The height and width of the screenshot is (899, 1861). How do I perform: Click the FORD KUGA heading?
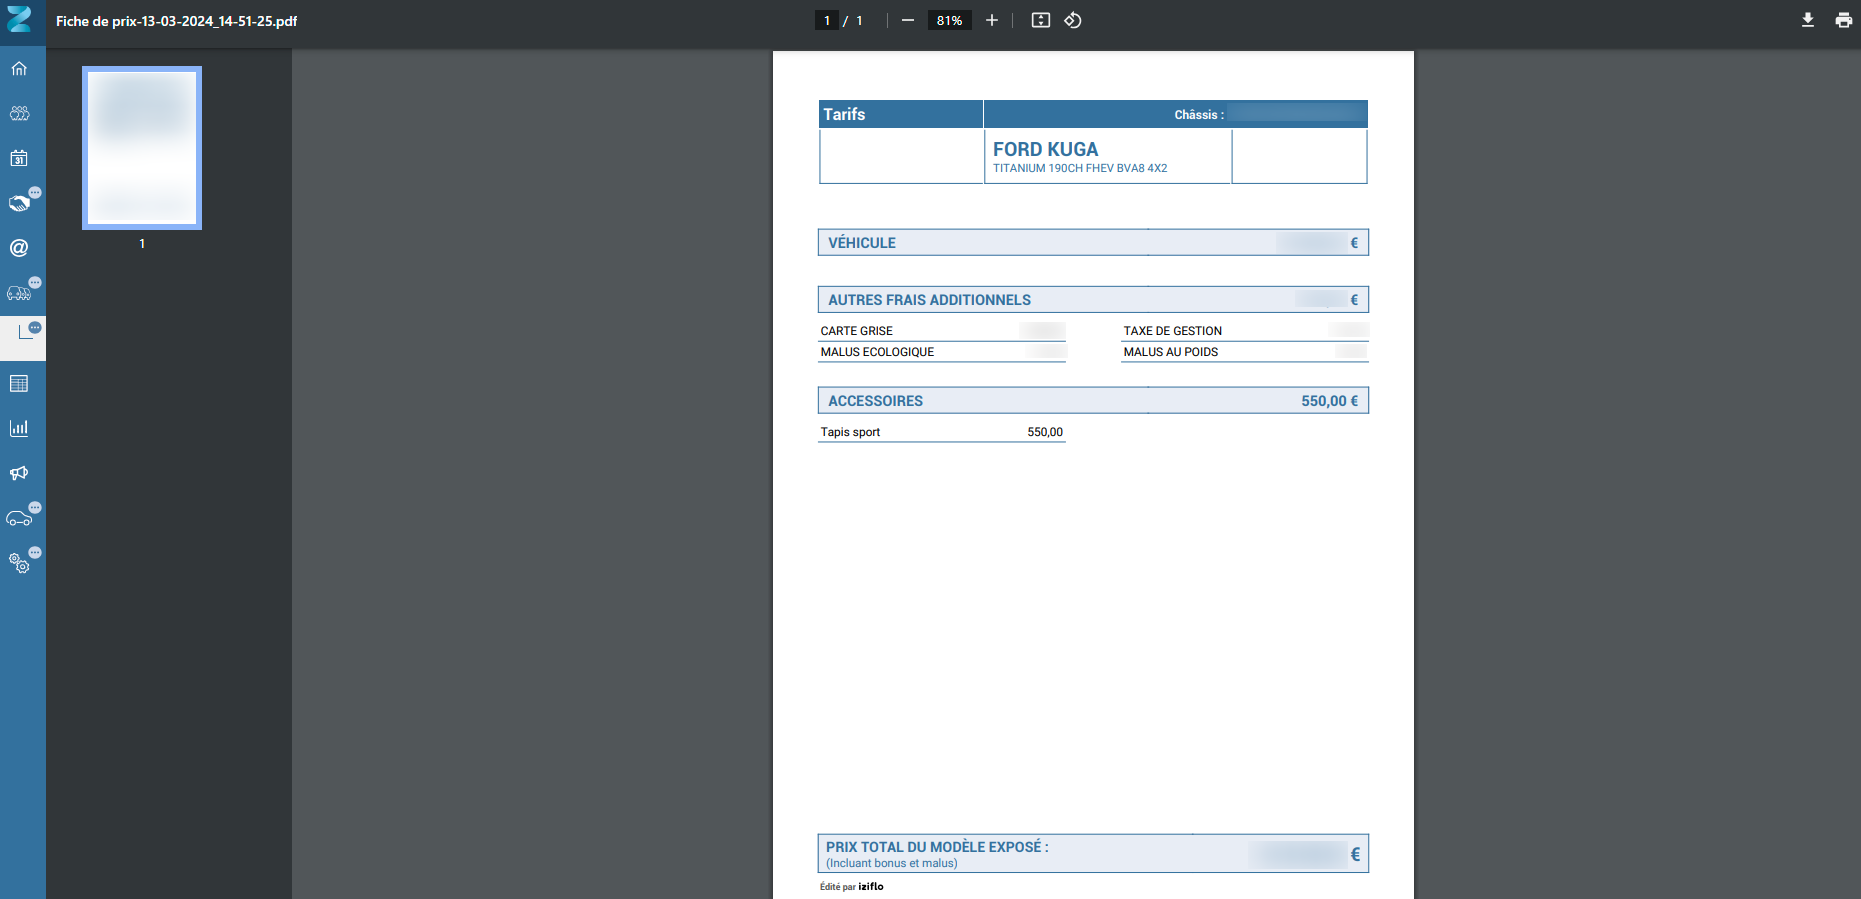coord(1045,149)
